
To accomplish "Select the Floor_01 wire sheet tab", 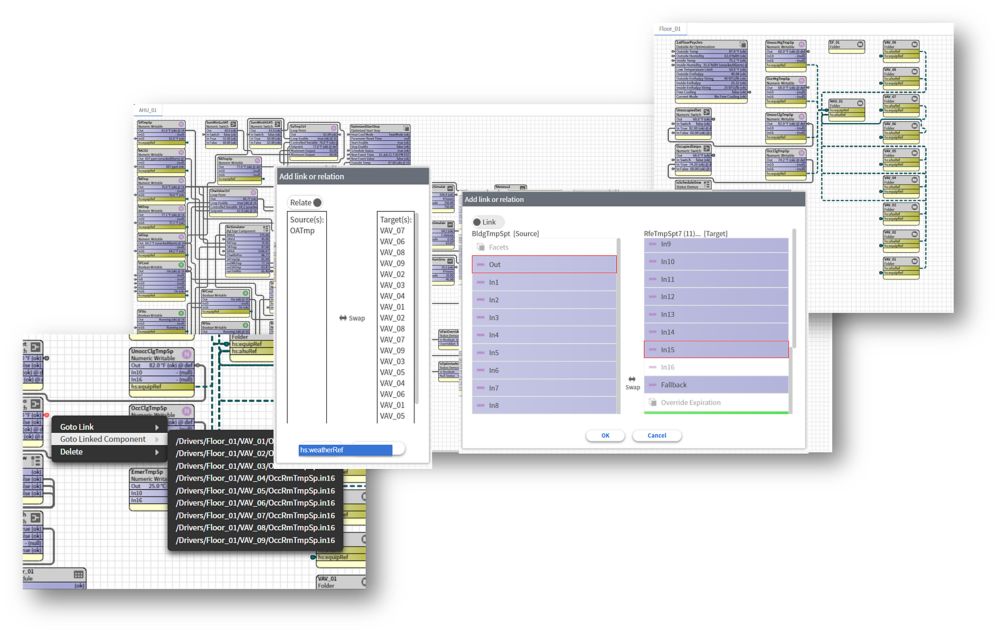I will tap(670, 29).
